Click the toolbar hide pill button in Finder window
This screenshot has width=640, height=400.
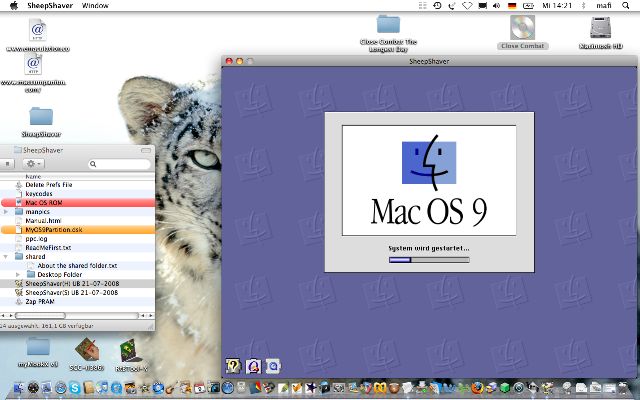146,151
